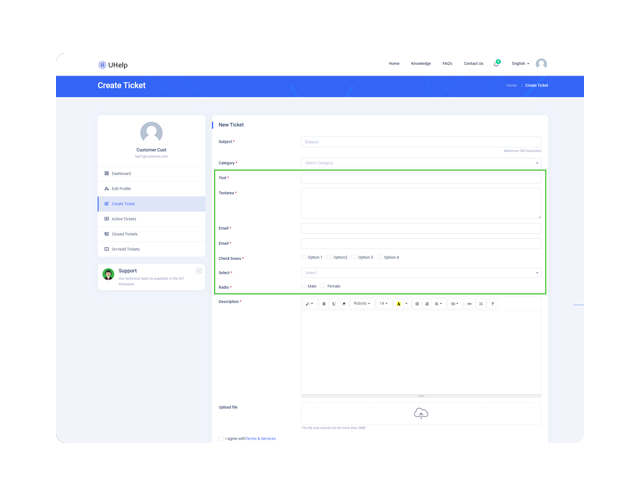
Task: Open paragraph alignment dropdown
Action: 438,304
